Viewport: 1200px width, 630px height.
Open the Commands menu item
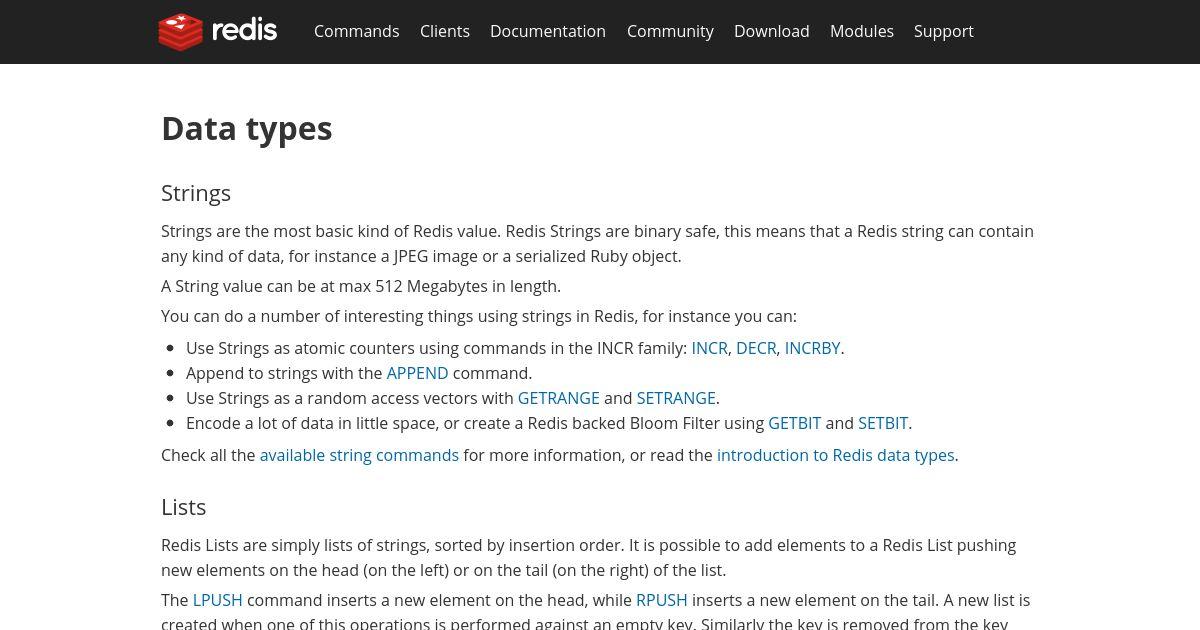point(356,31)
